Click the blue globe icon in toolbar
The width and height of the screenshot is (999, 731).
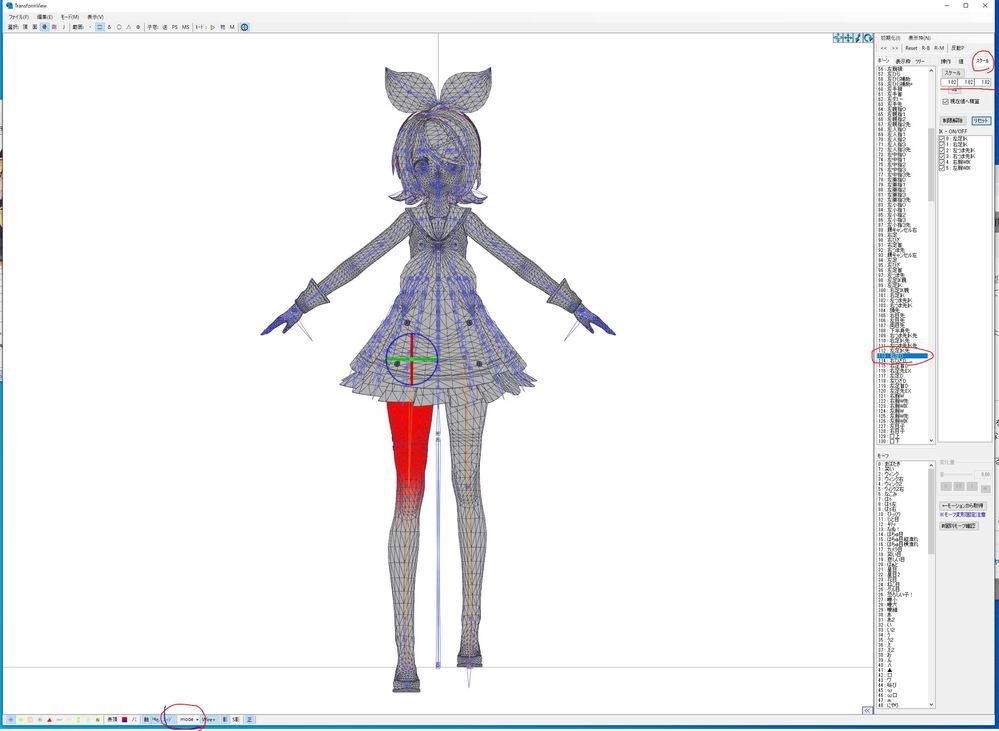[245, 27]
